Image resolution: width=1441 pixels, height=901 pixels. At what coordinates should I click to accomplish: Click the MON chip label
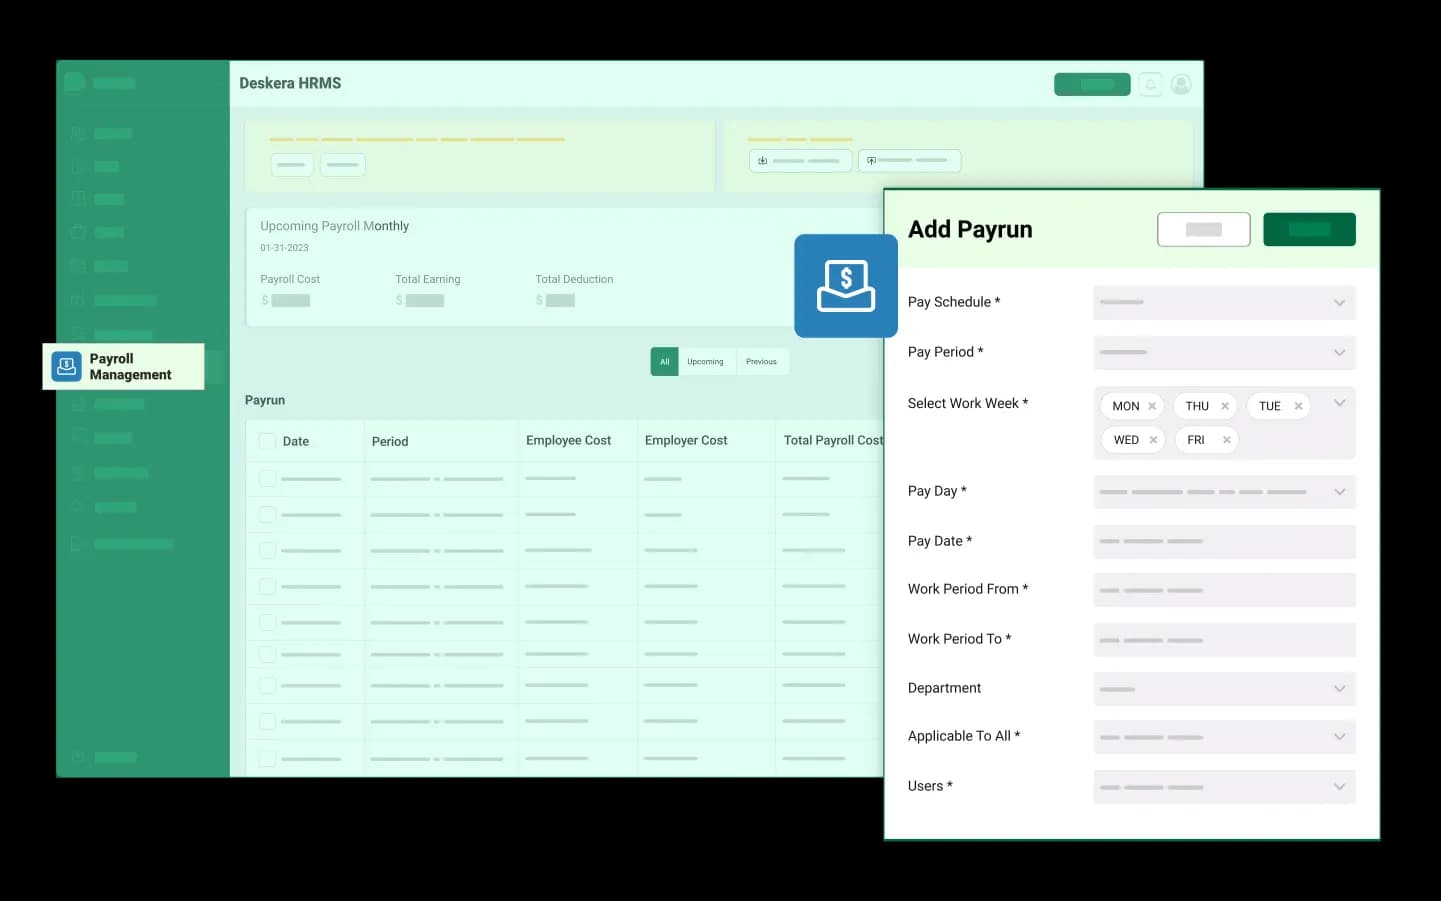click(1126, 406)
